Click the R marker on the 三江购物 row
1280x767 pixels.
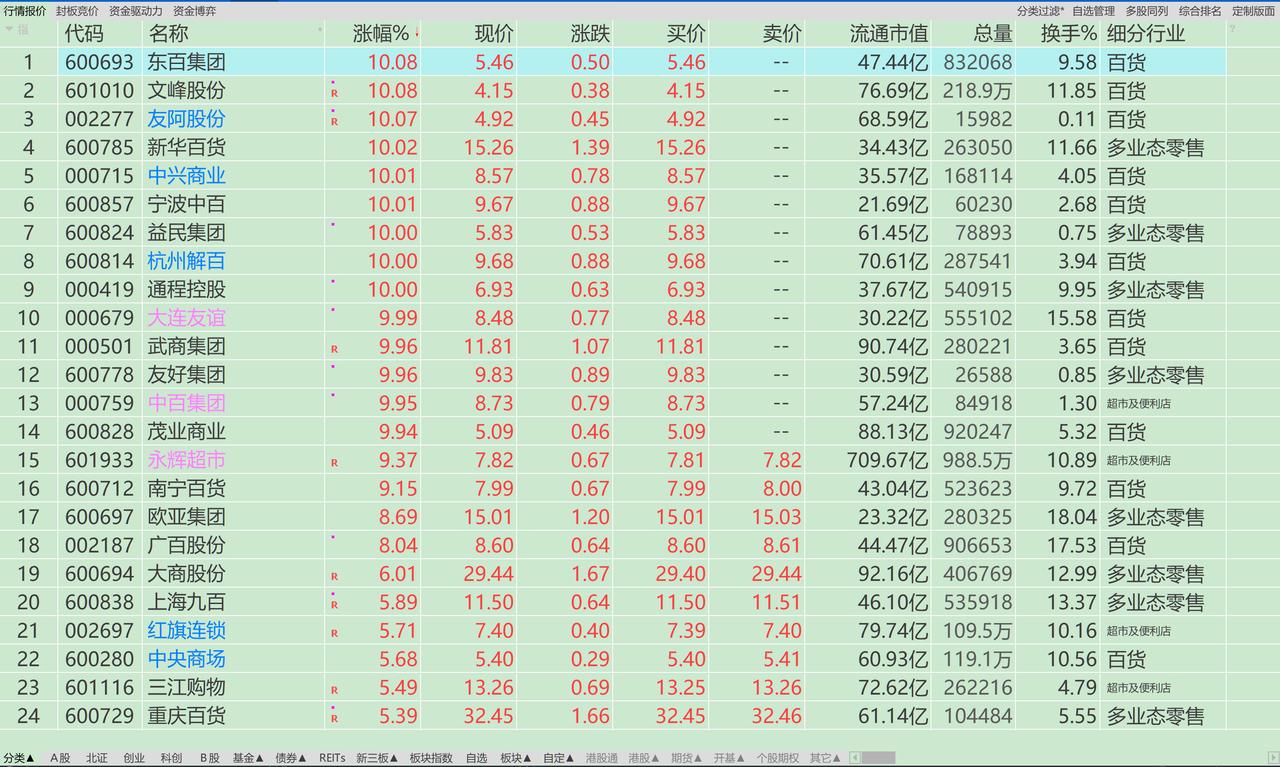click(x=334, y=690)
